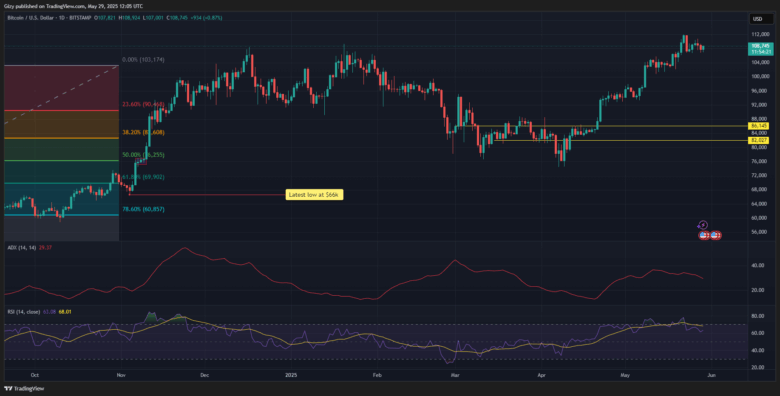Click the purple lightning event marker icon

coord(702,225)
